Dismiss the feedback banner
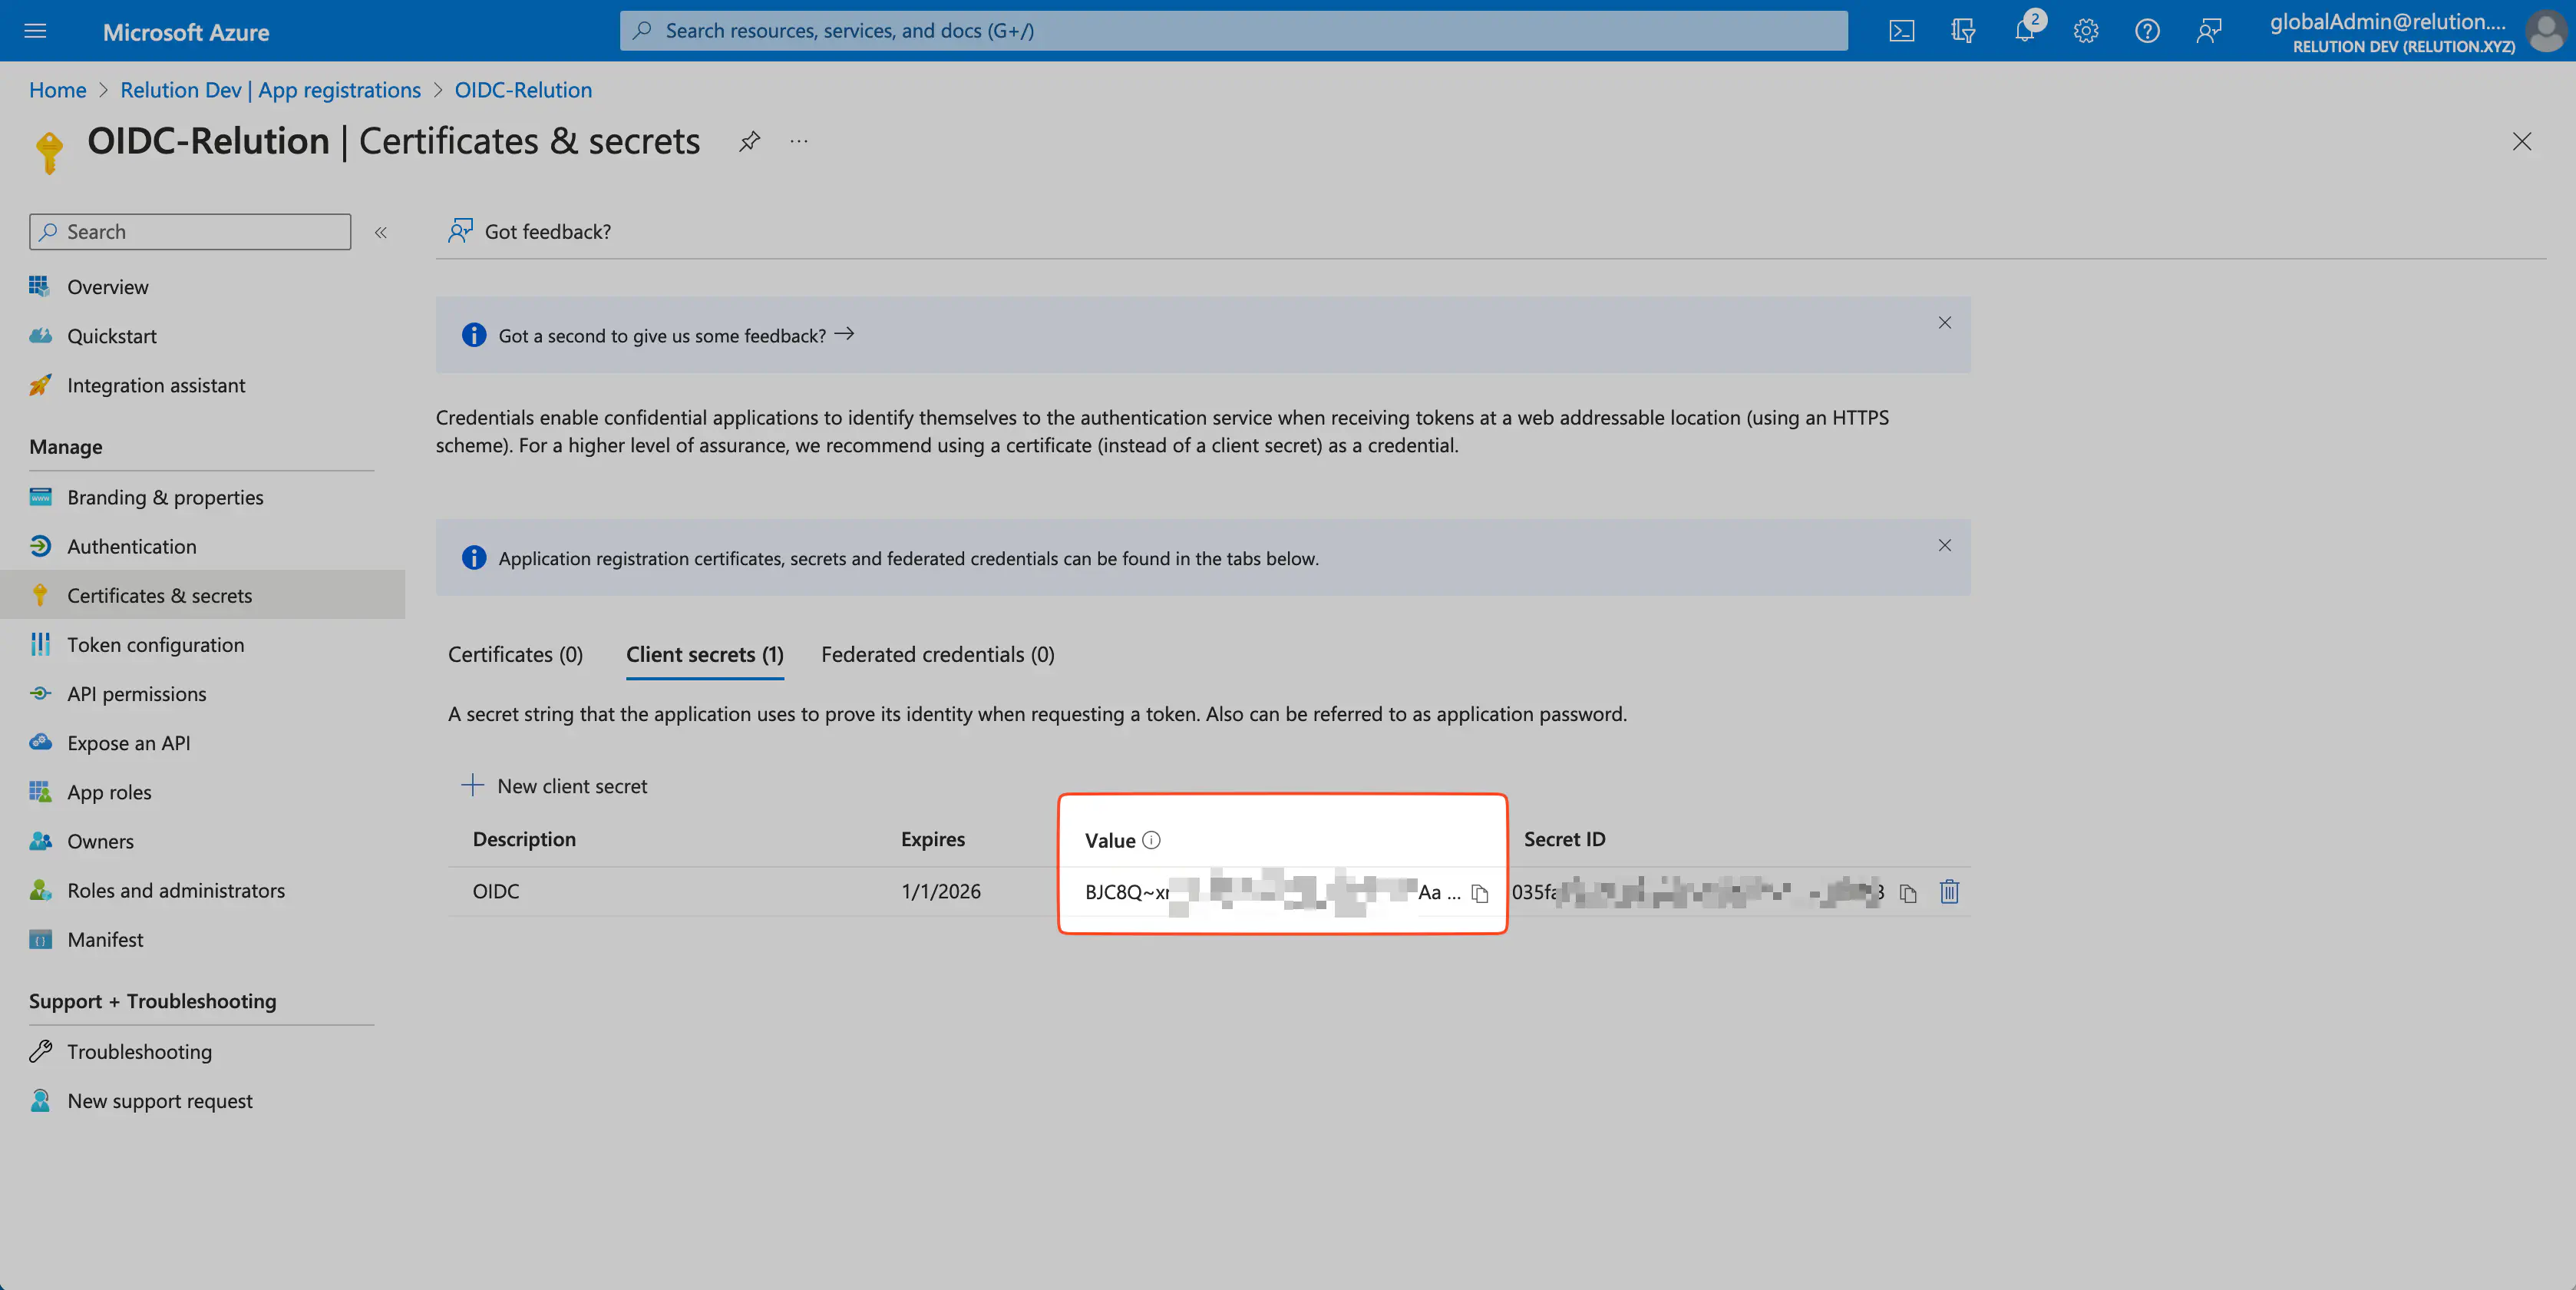2576x1290 pixels. tap(1944, 322)
